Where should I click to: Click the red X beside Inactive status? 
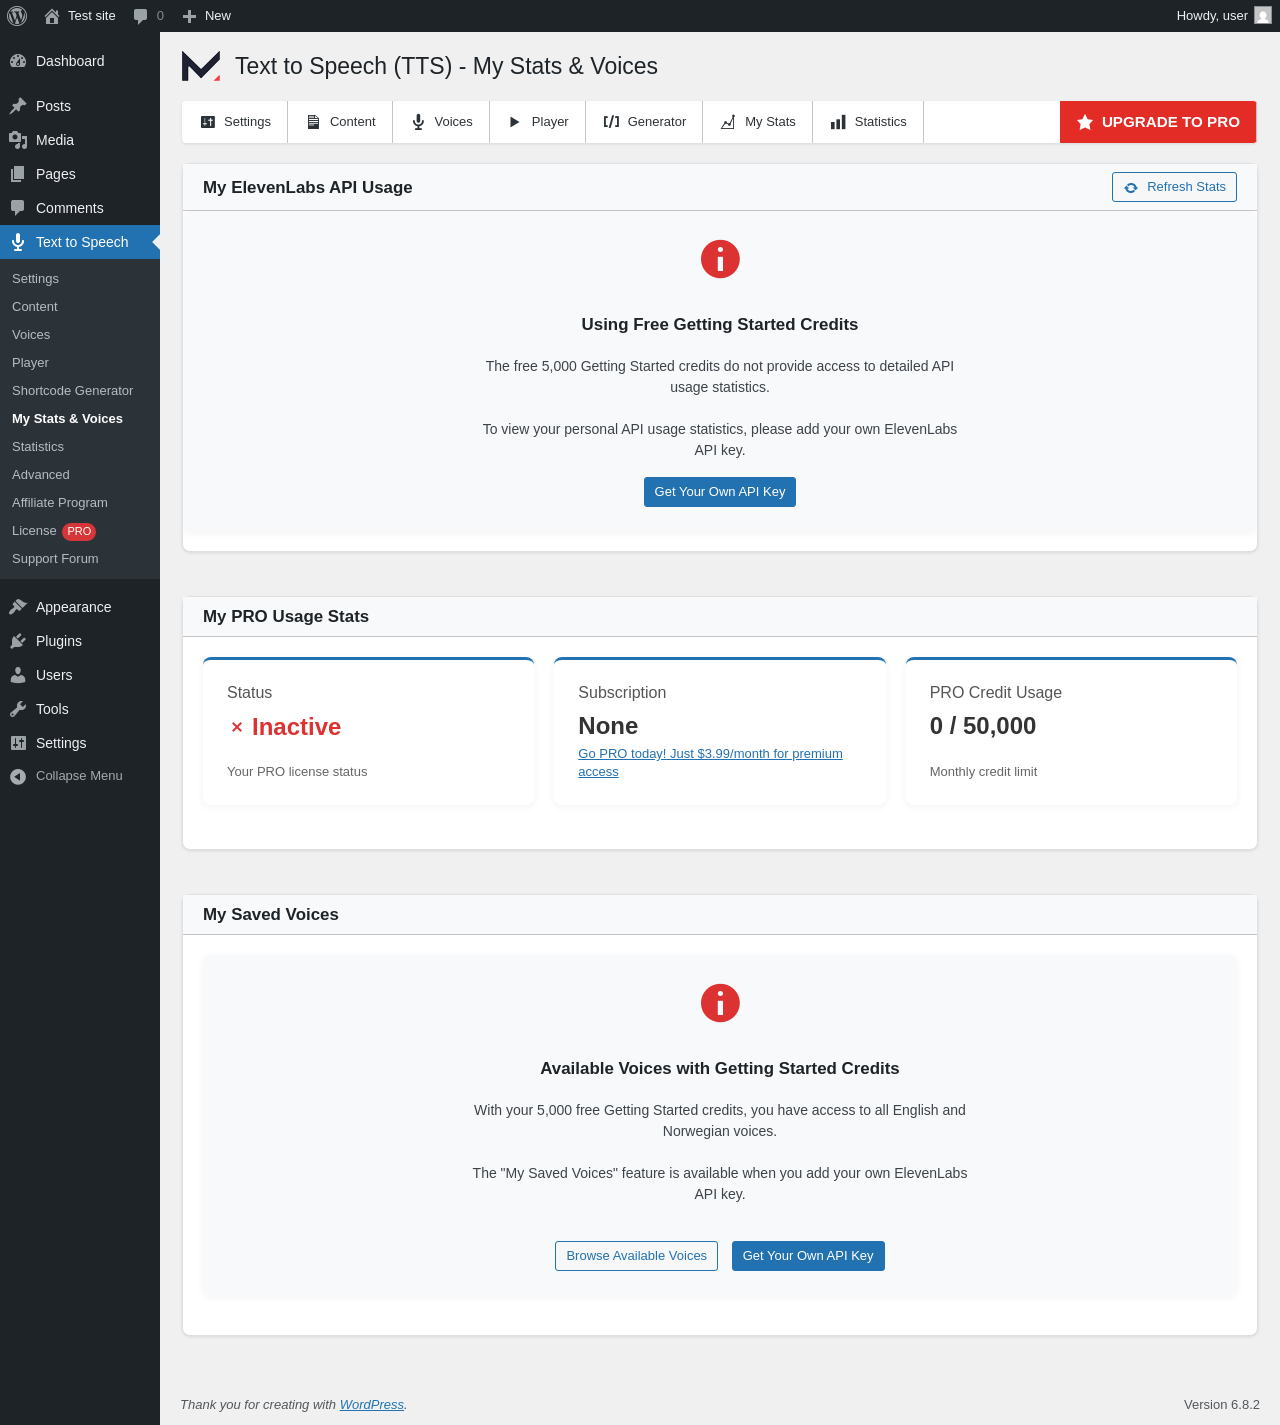coord(237,727)
